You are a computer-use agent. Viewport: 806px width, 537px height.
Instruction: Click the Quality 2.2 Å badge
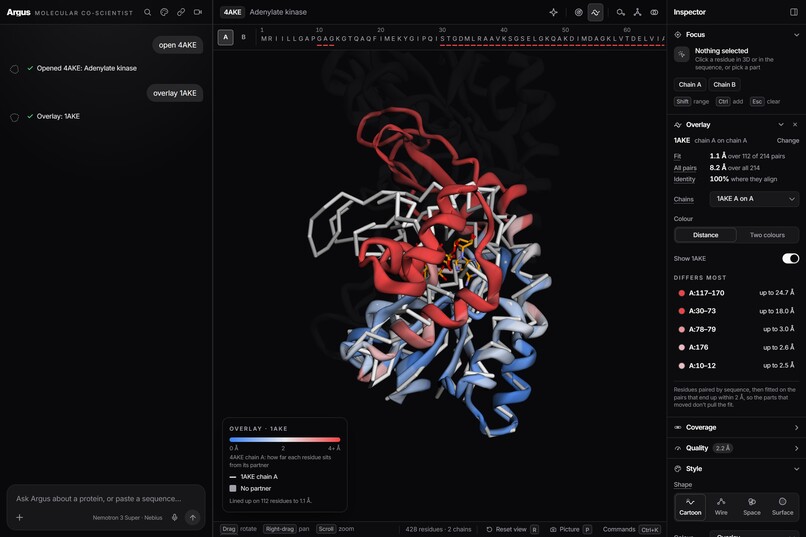(x=723, y=448)
